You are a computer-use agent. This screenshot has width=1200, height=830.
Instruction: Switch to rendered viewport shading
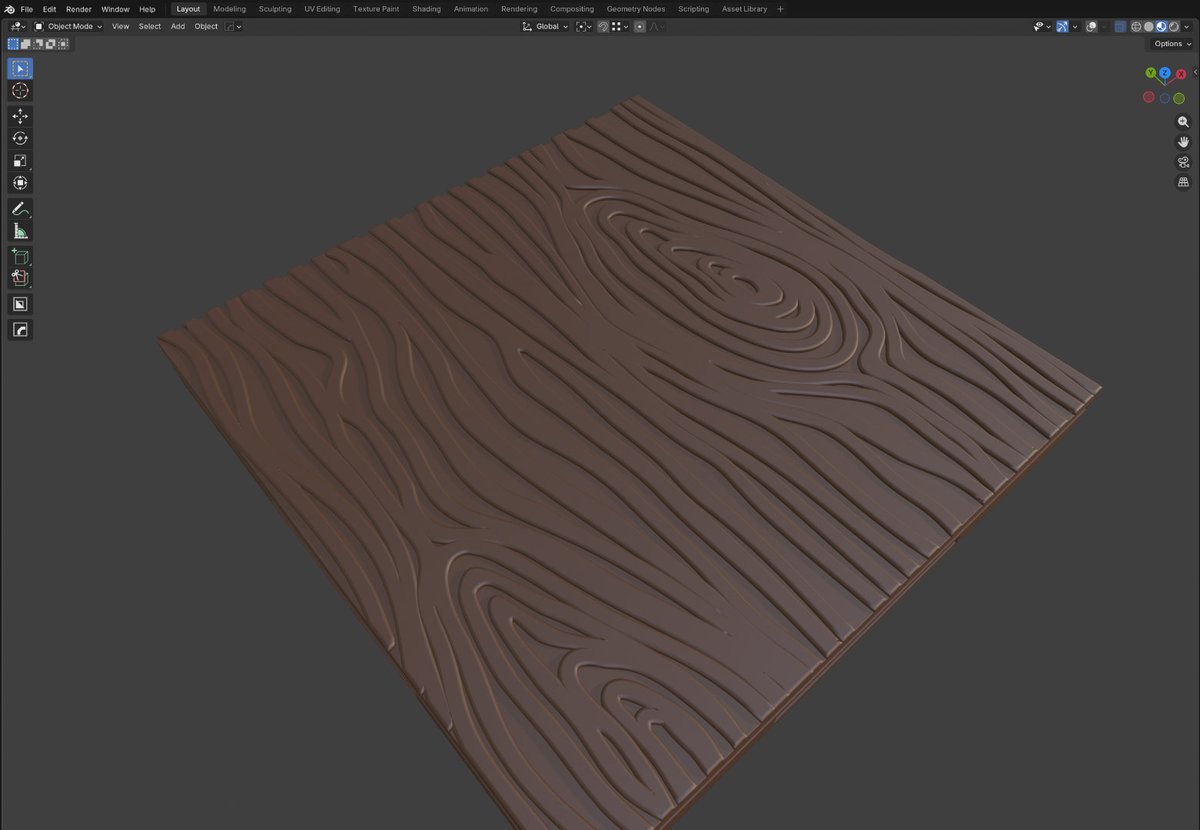pyautogui.click(x=1174, y=26)
